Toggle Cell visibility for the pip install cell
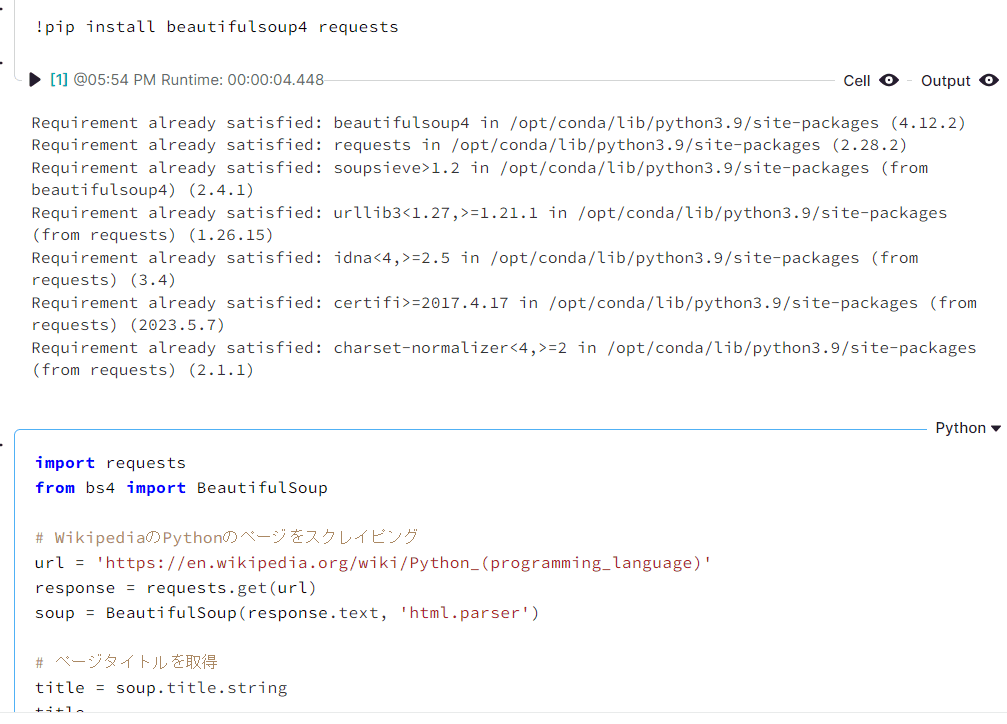 (x=888, y=80)
